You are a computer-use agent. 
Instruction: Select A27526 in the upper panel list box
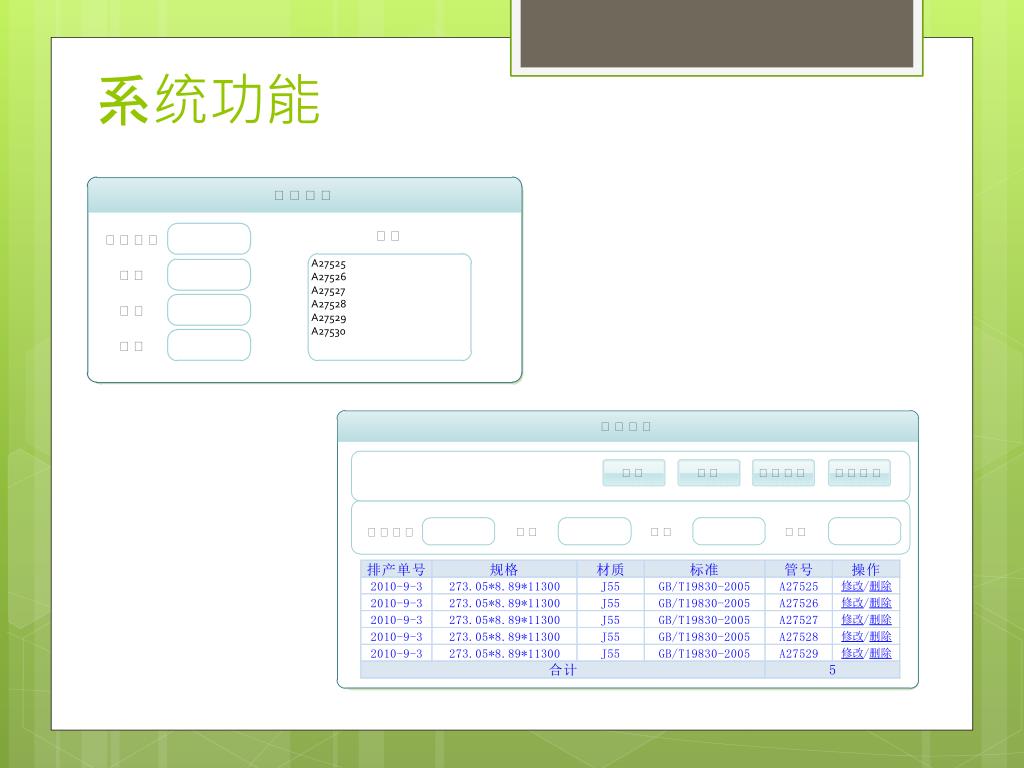tap(328, 277)
